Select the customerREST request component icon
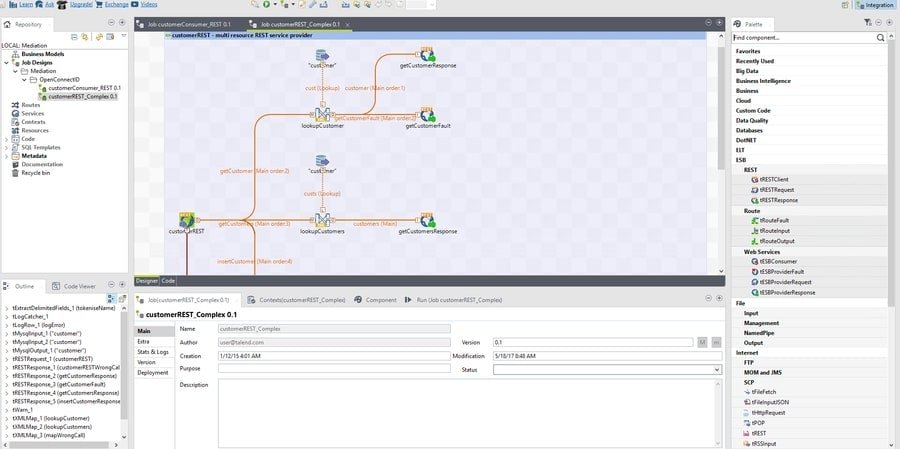Screen dimensions: 900x449 coord(186,219)
